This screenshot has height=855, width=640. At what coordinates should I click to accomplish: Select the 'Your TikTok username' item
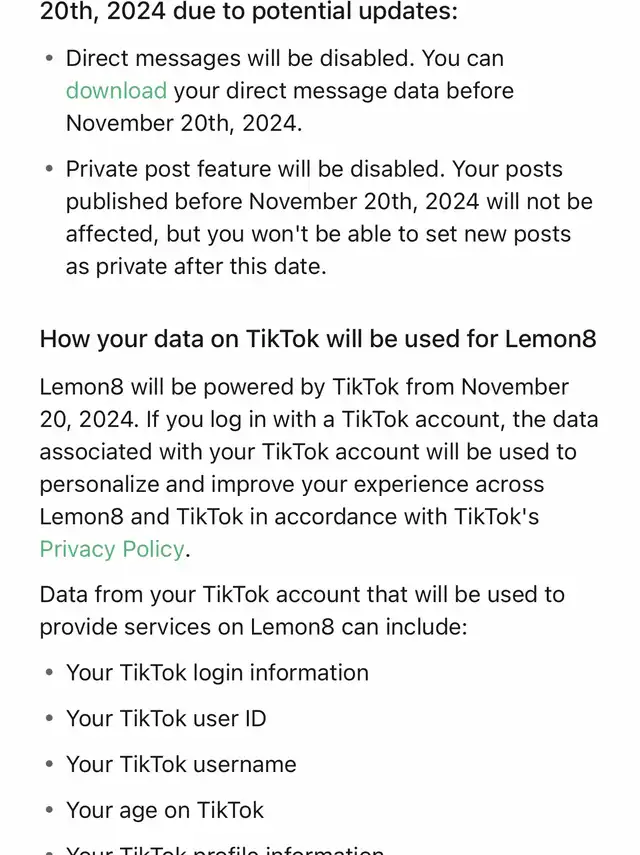(x=181, y=764)
